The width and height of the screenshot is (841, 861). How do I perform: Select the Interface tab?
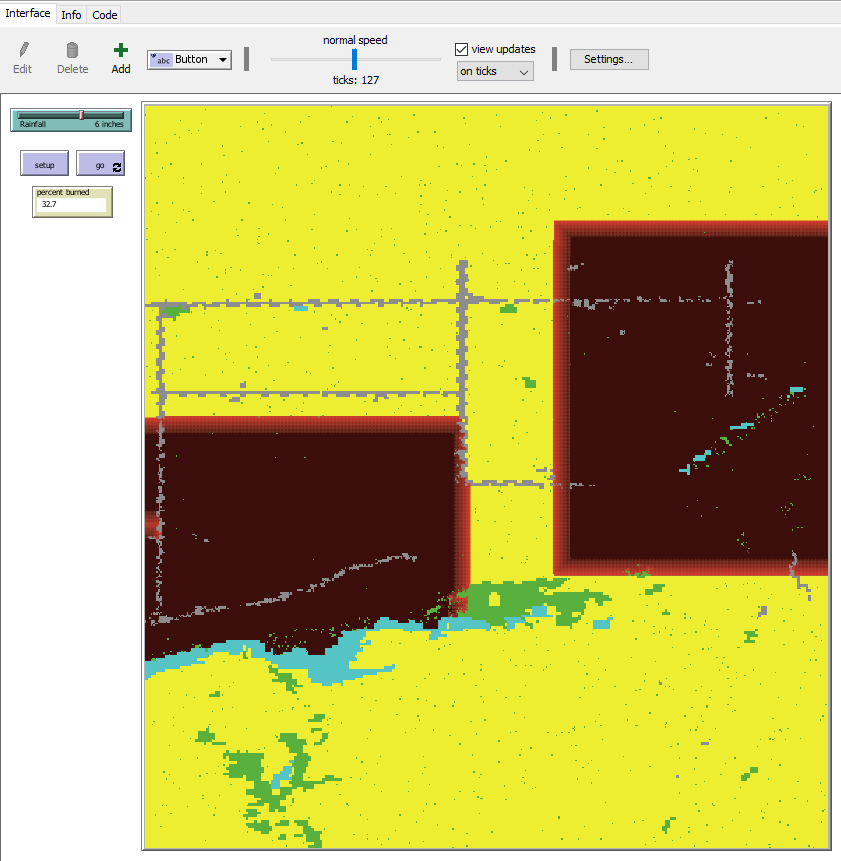coord(27,13)
